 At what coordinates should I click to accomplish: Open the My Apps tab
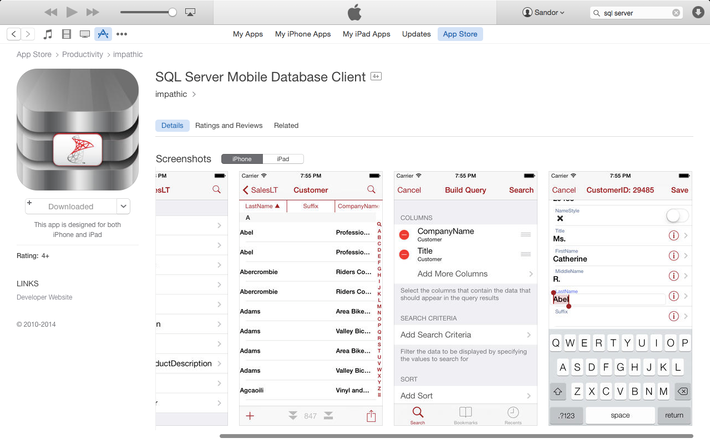click(248, 34)
